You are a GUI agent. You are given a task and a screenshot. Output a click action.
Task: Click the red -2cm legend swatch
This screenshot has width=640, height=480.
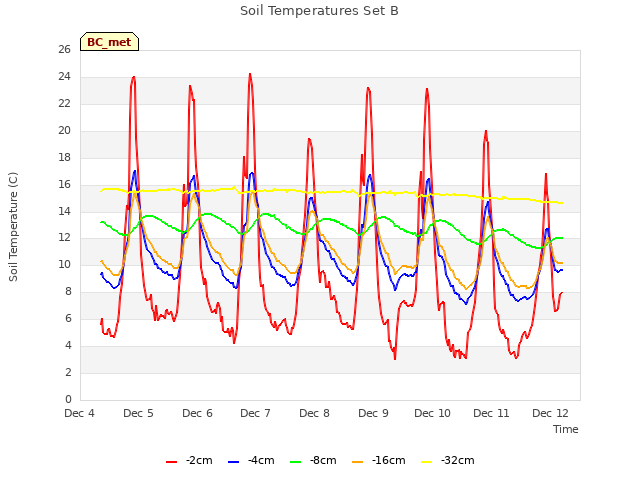click(171, 462)
